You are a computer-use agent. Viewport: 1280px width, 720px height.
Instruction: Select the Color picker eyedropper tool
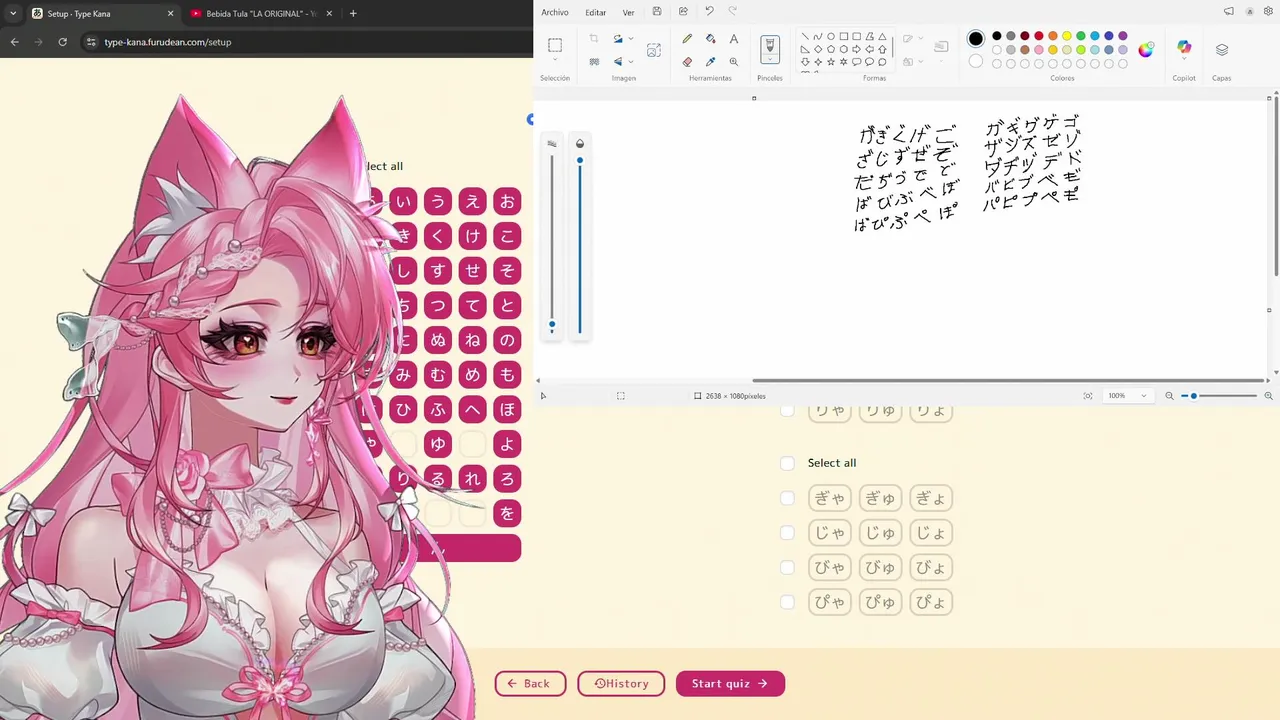click(x=710, y=61)
